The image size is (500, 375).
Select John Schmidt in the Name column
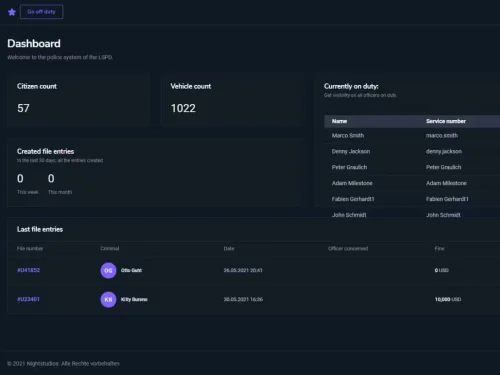tap(349, 215)
